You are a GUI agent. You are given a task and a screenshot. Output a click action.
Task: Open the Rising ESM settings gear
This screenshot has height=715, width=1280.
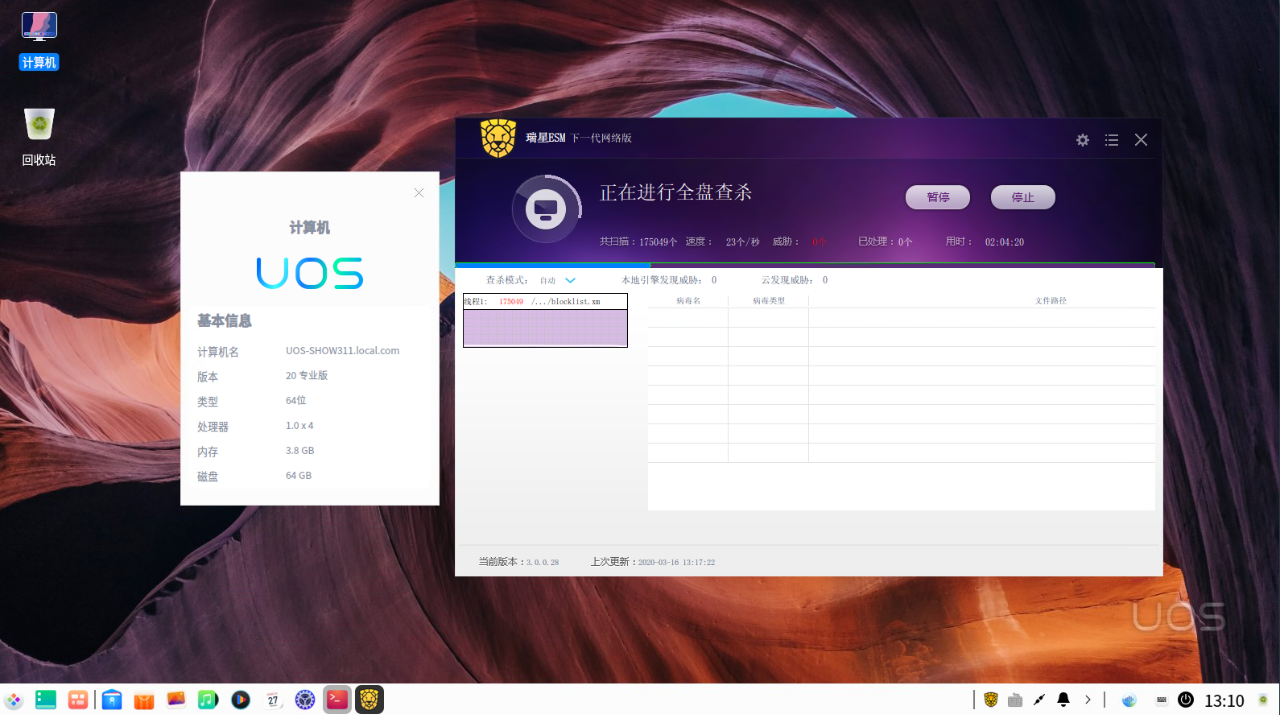(1082, 140)
